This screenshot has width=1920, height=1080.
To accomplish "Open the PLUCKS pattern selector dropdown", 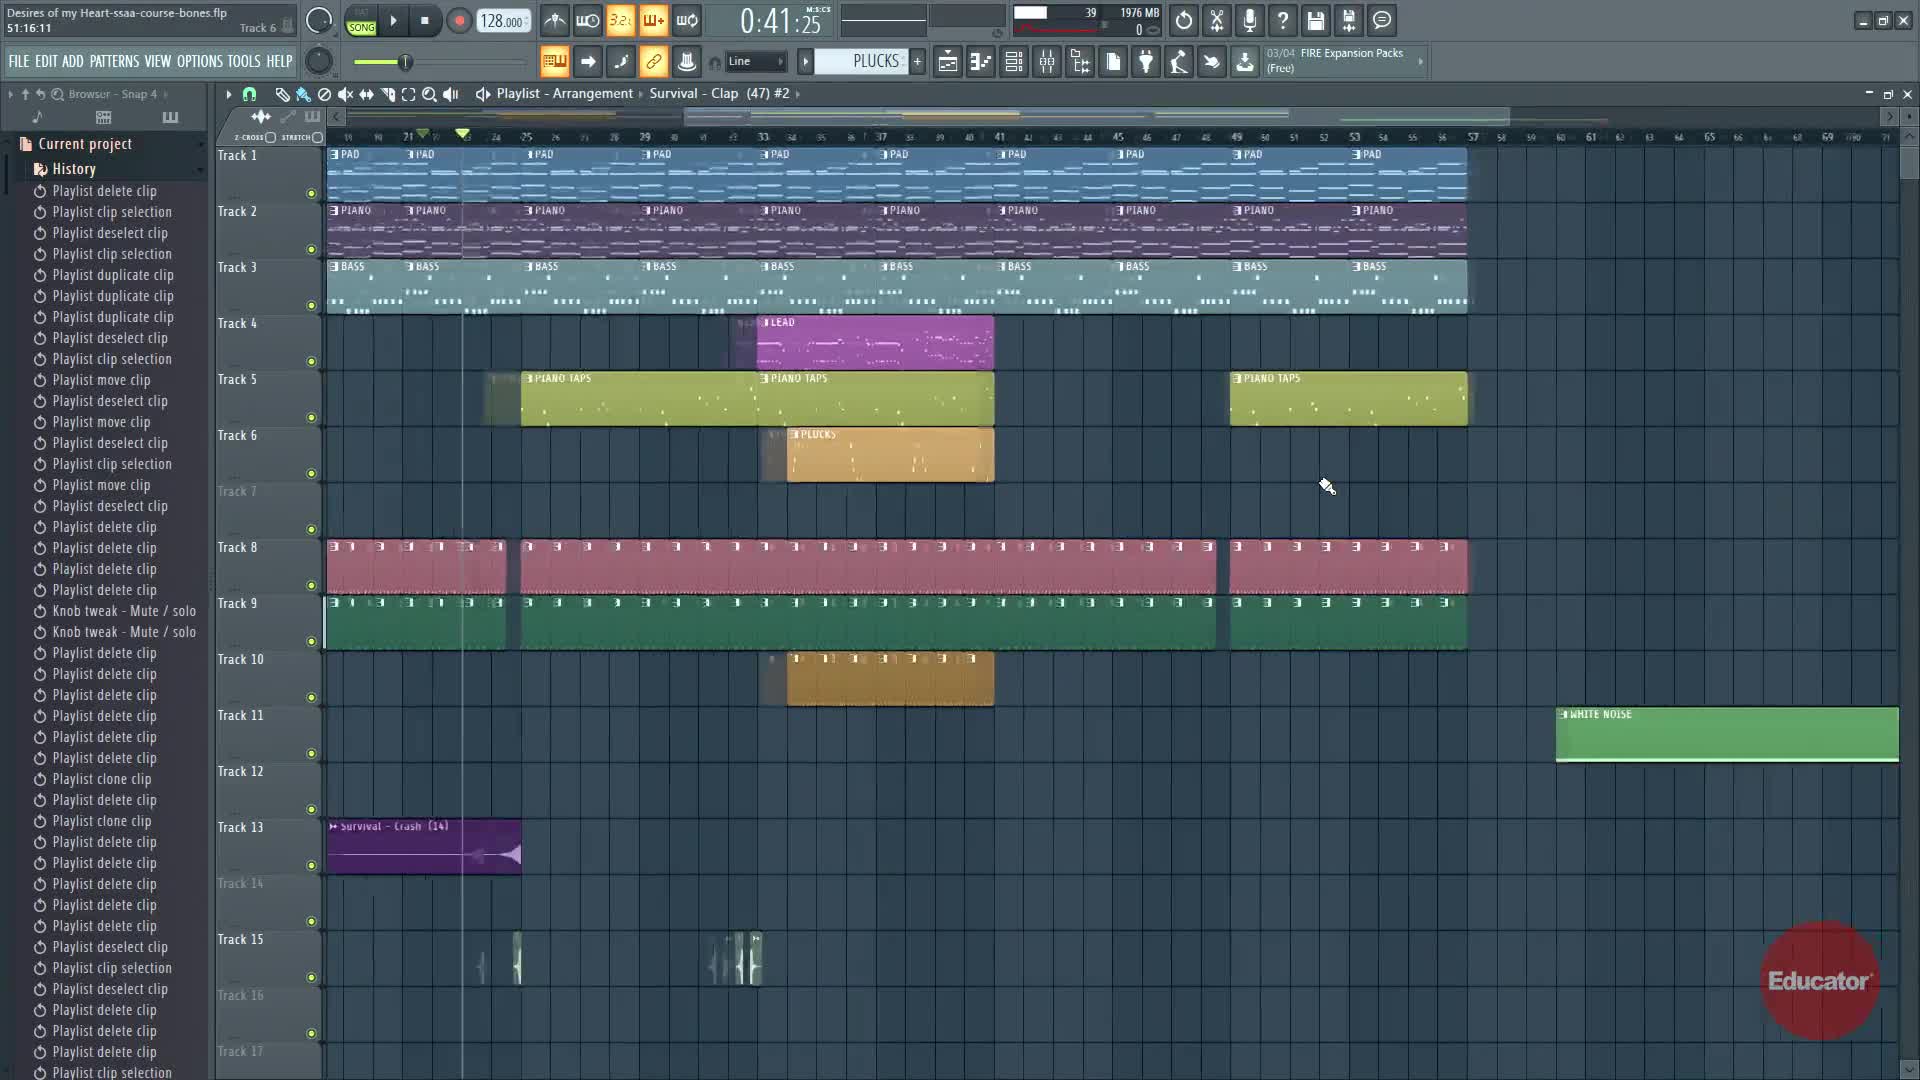I will tap(862, 62).
